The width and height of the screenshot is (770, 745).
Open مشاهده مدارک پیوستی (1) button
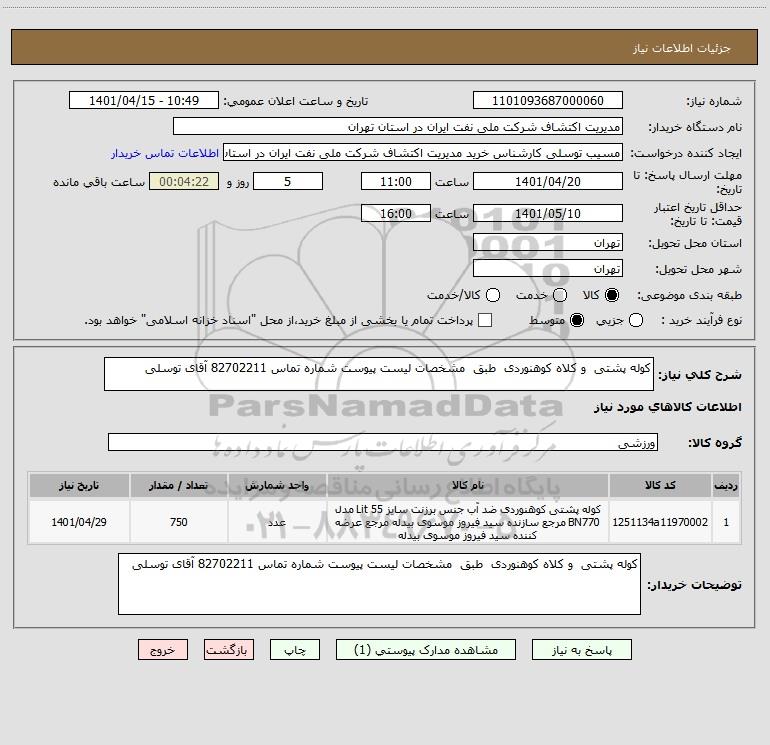point(426,650)
